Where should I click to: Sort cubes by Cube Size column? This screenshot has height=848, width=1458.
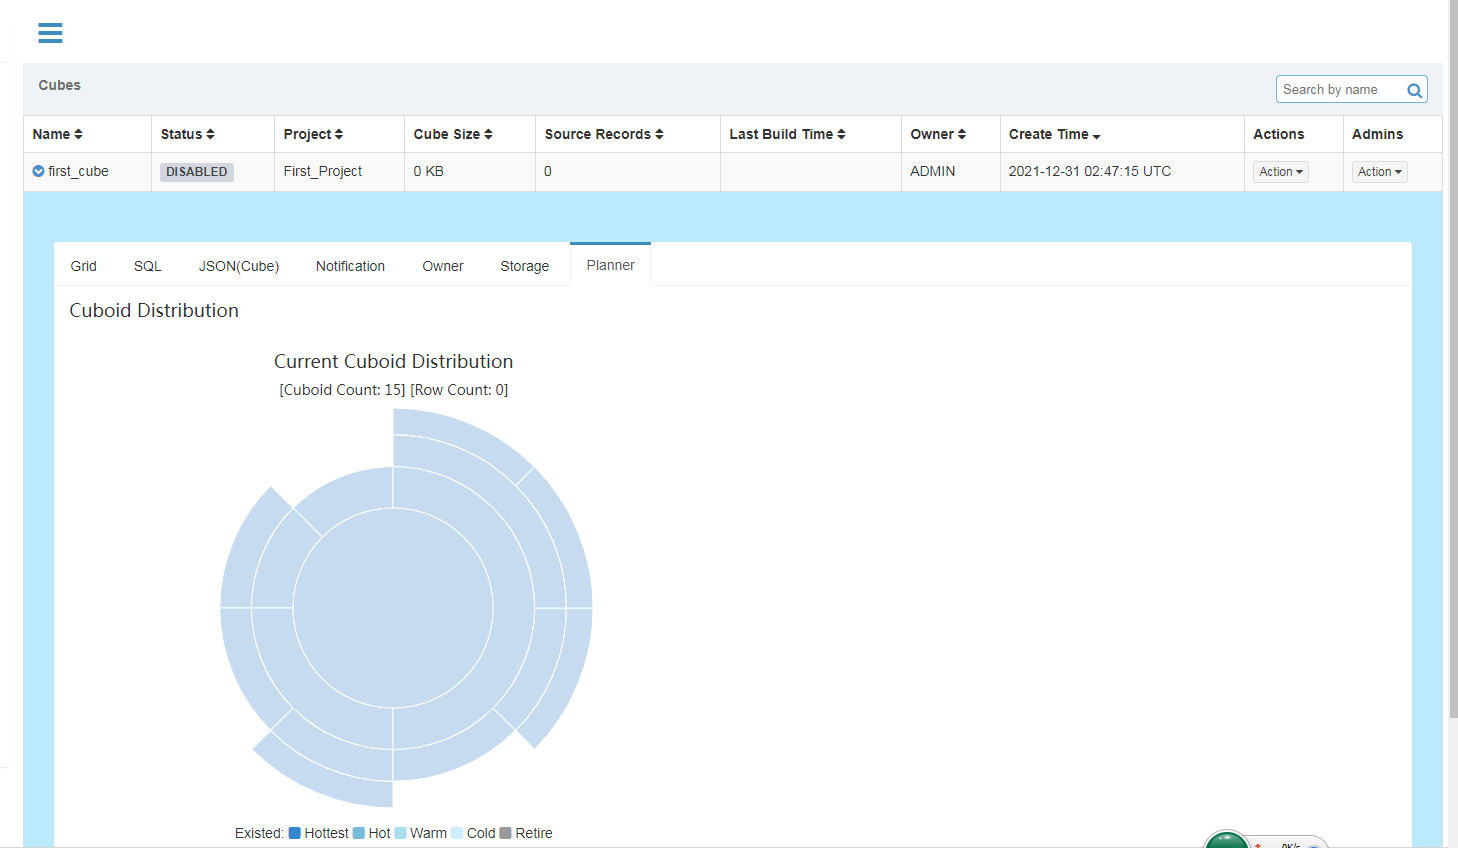453,134
